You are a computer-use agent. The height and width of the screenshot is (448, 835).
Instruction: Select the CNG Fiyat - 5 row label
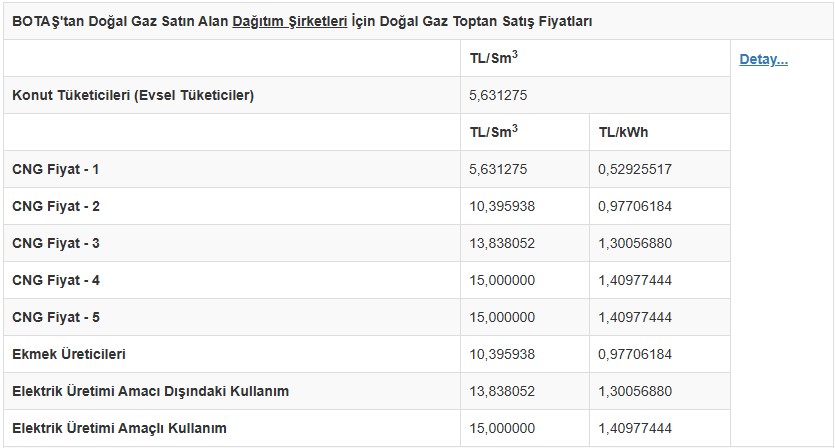(x=55, y=317)
